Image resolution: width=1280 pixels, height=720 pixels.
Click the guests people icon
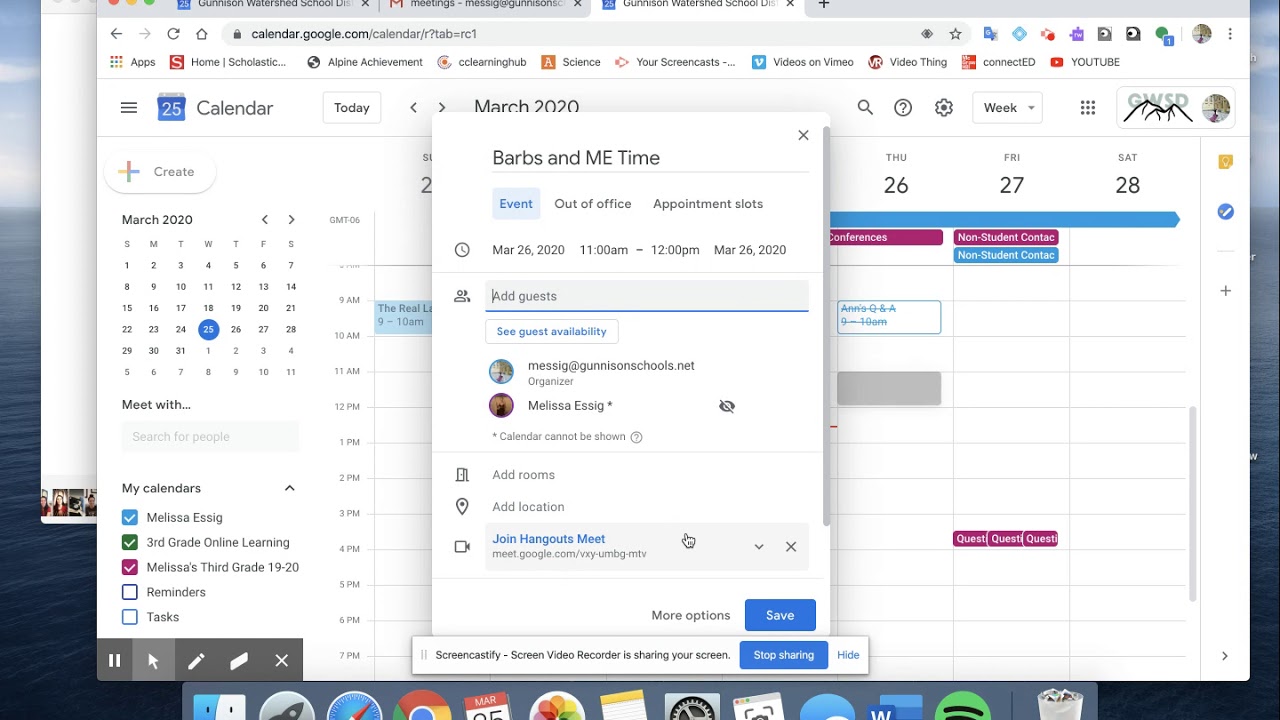pos(462,296)
